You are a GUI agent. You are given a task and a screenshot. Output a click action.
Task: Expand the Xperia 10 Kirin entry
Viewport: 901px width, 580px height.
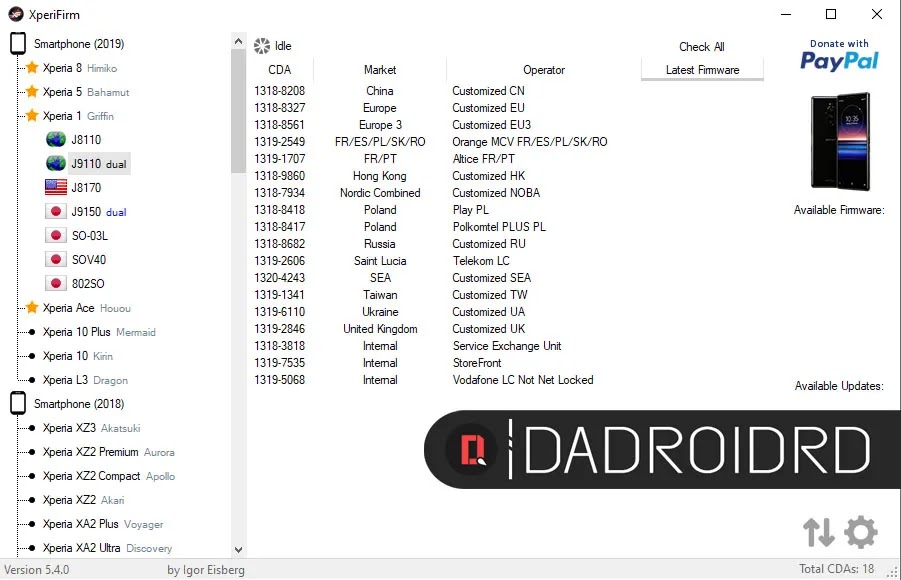[78, 356]
